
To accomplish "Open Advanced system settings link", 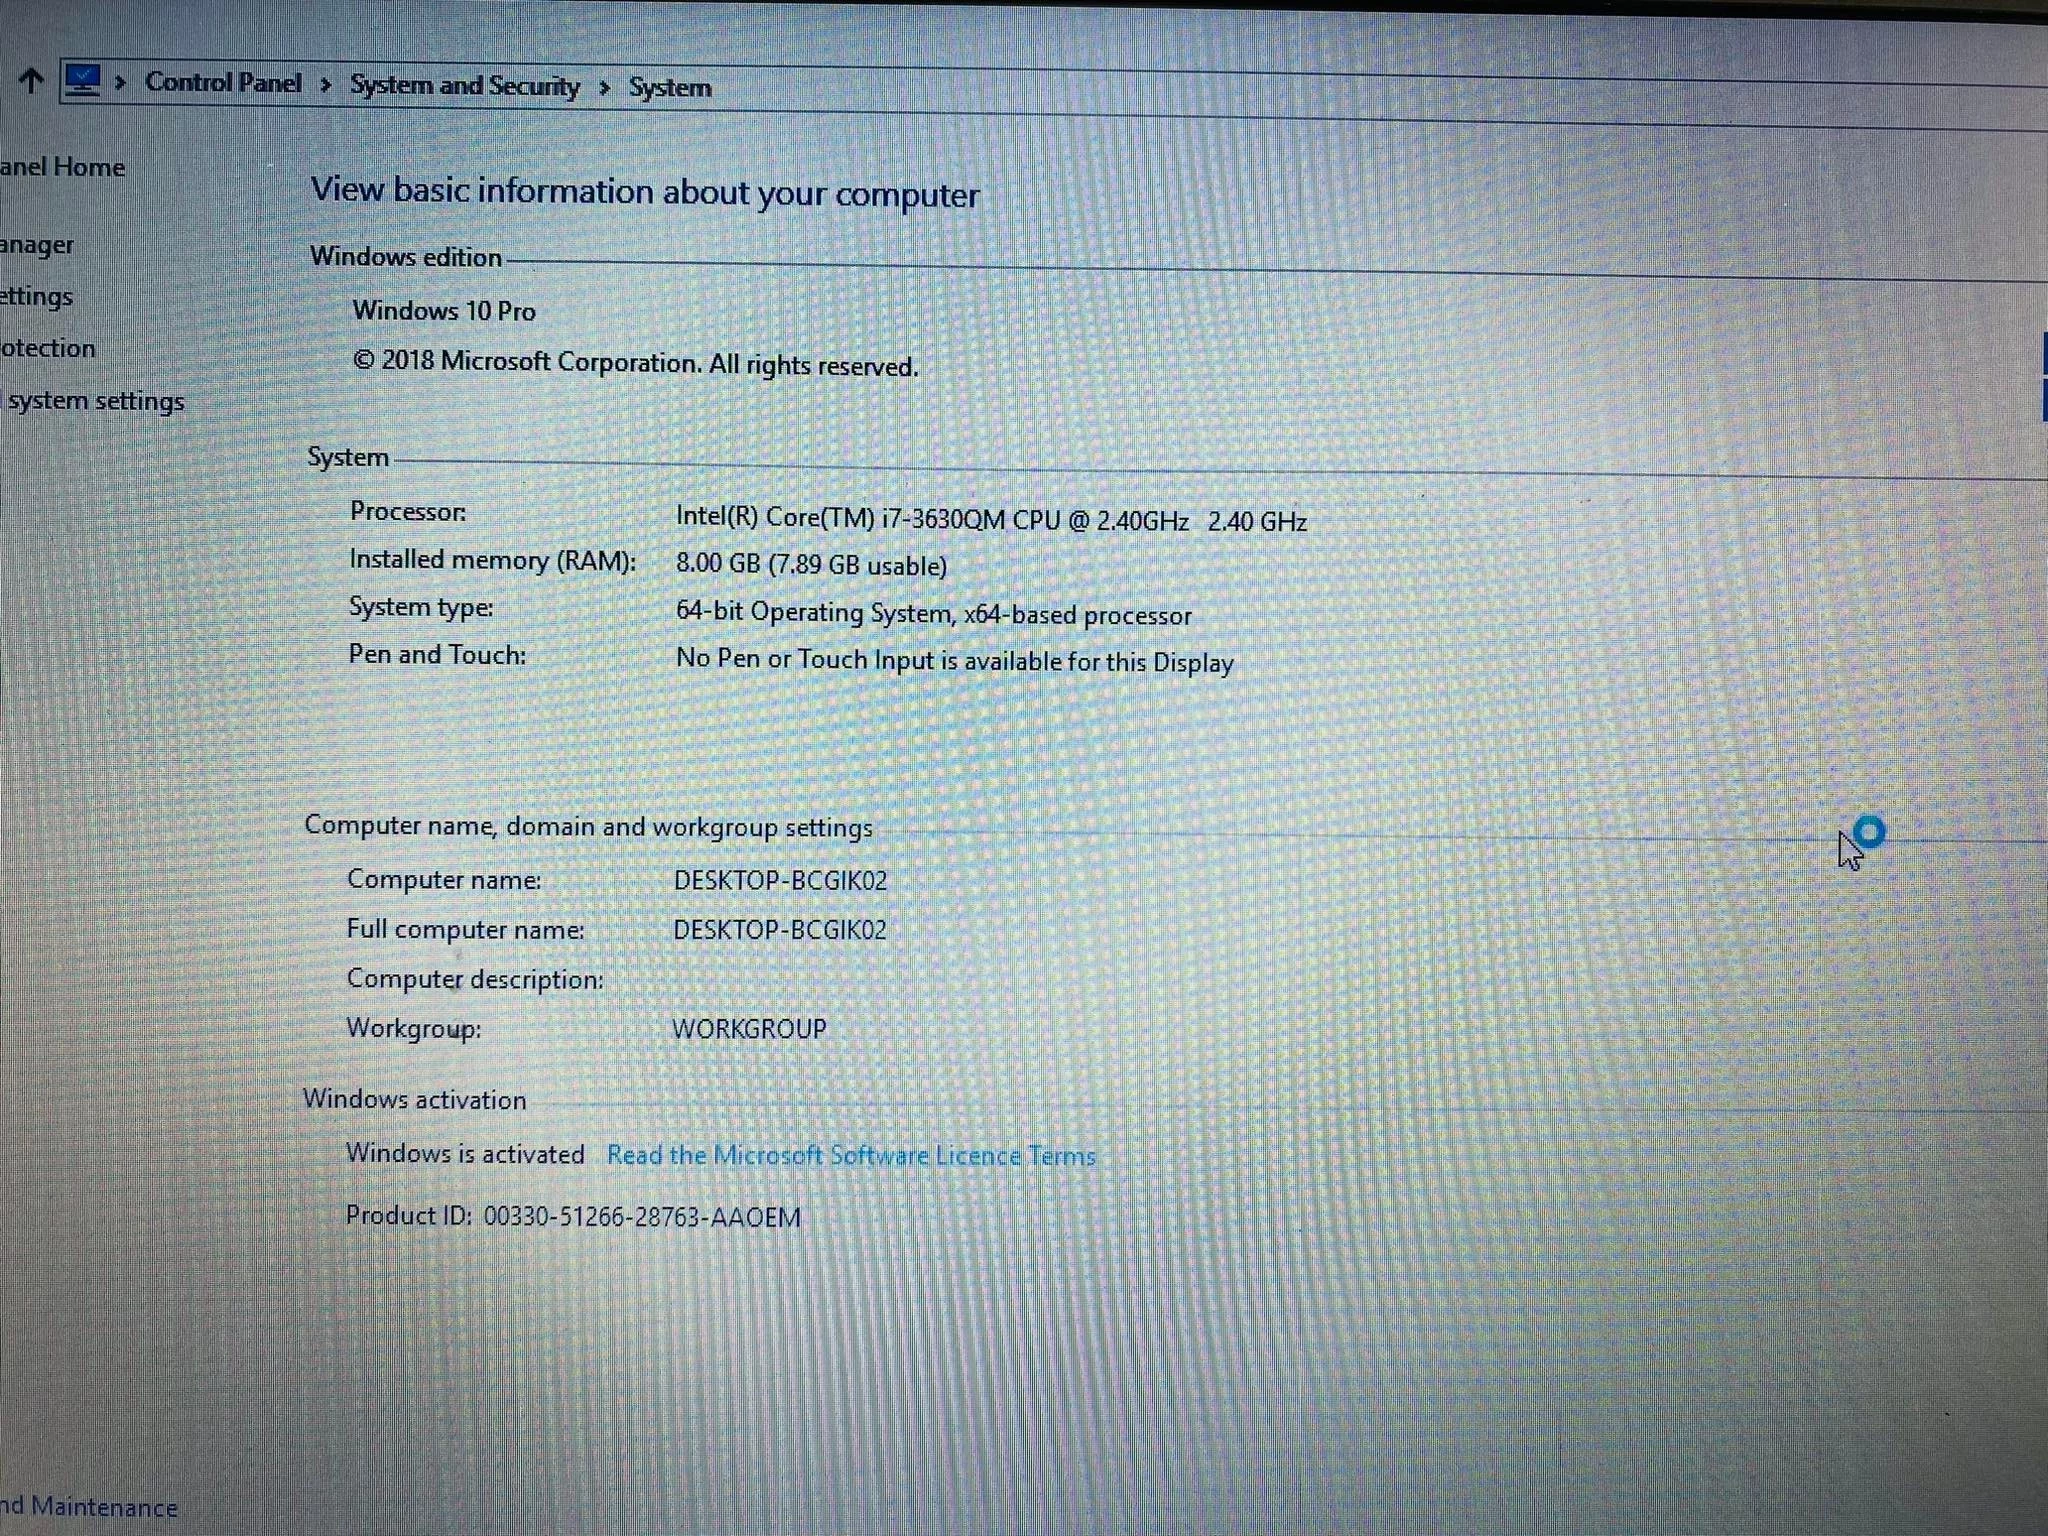I will tap(93, 401).
